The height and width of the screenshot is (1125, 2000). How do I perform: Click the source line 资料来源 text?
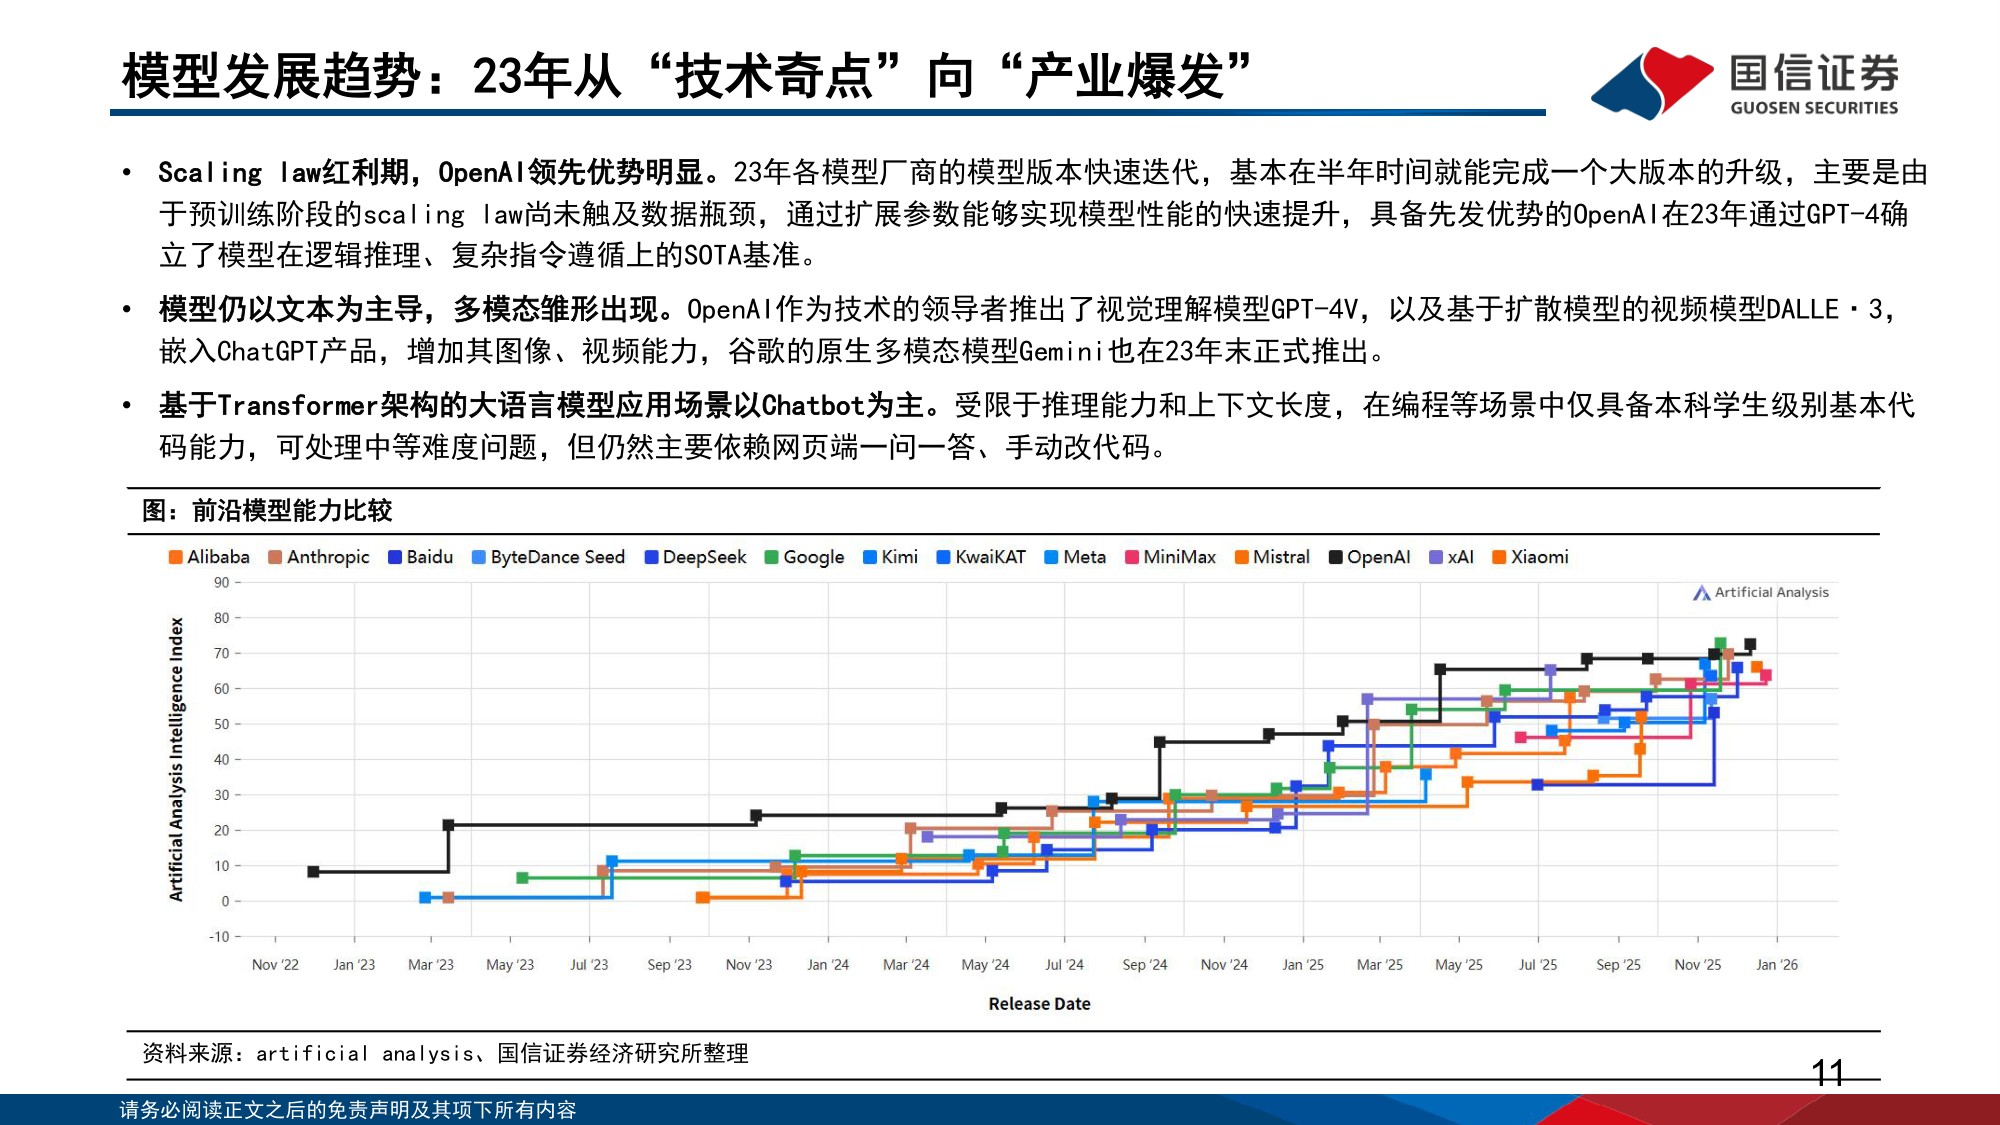[445, 1054]
